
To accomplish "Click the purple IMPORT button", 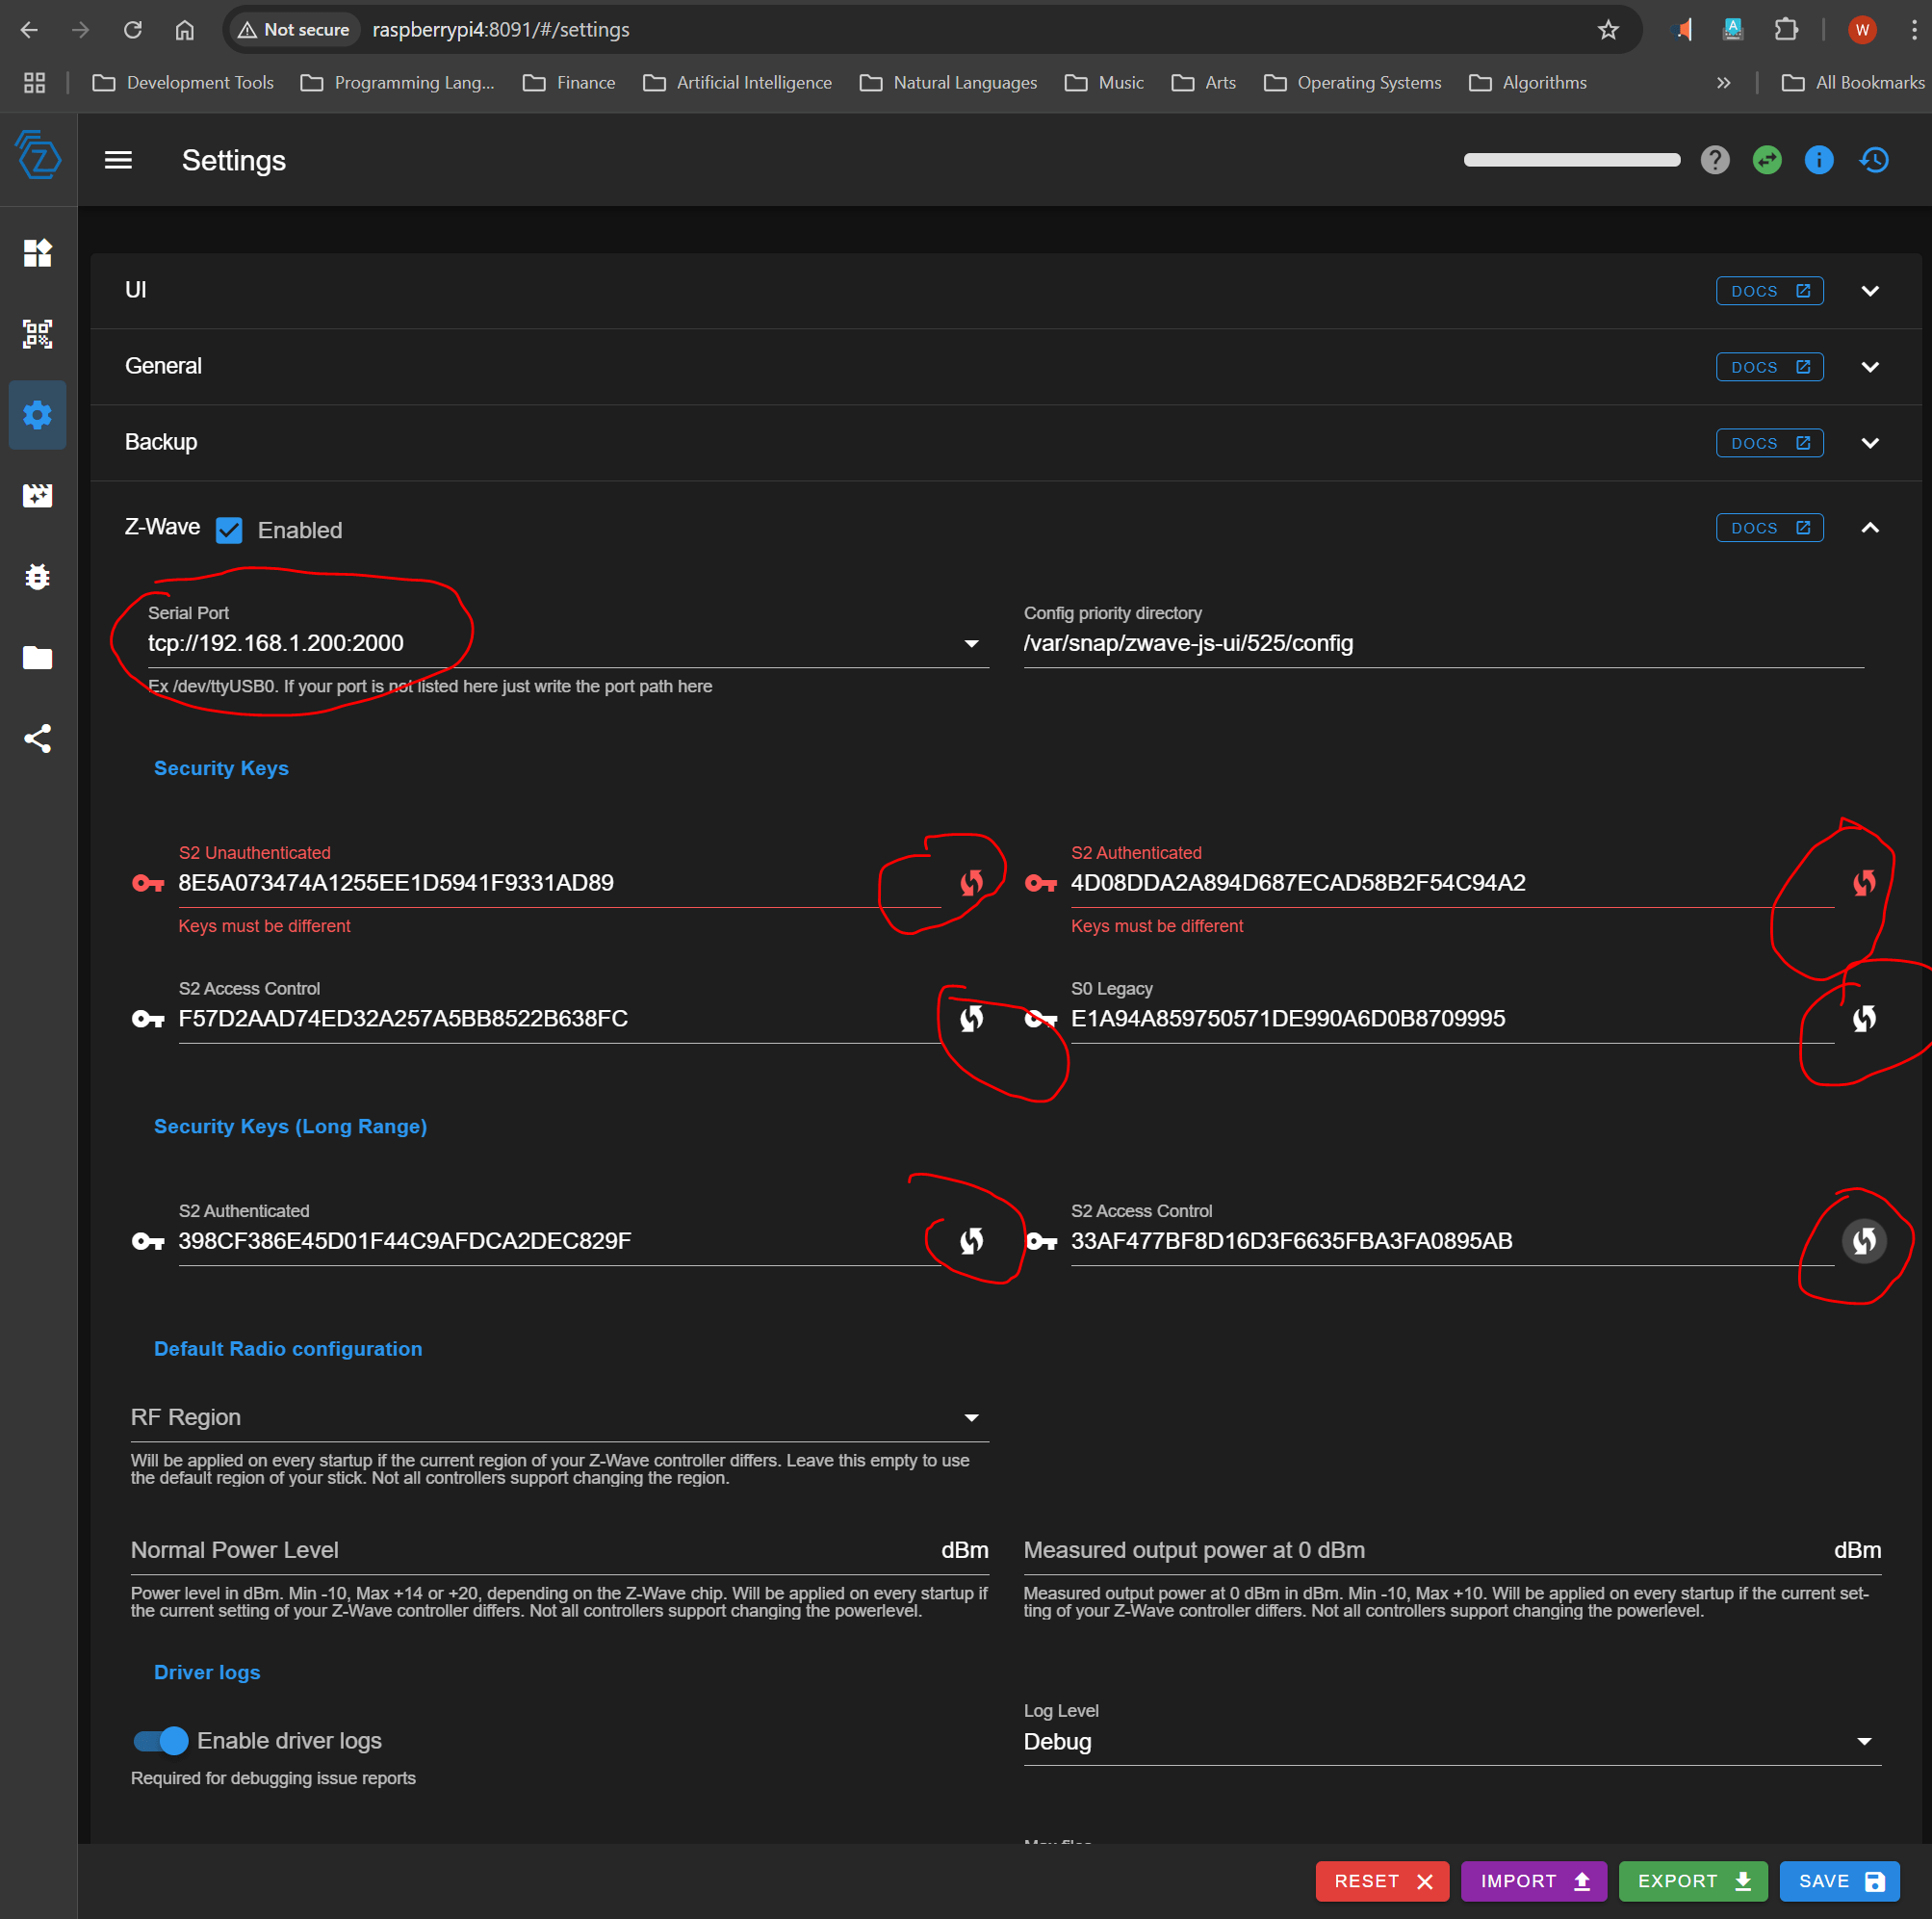I will tap(1534, 1881).
